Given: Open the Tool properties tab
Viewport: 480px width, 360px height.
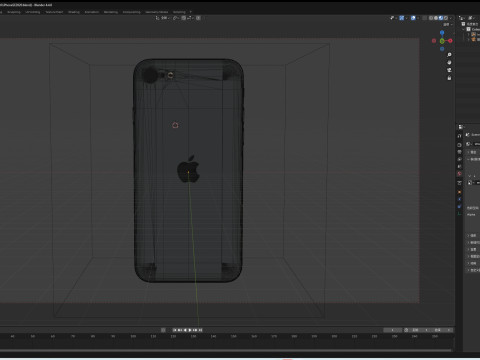Looking at the screenshot, I should [x=459, y=136].
